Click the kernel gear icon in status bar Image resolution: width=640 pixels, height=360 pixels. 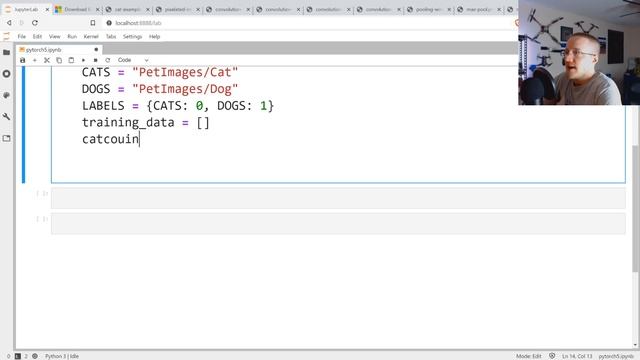click(x=35, y=356)
